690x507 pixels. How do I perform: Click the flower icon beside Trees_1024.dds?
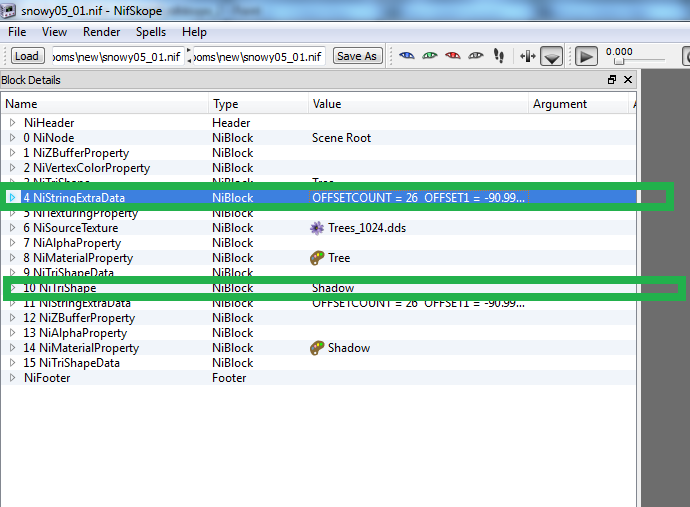pyautogui.click(x=317, y=228)
